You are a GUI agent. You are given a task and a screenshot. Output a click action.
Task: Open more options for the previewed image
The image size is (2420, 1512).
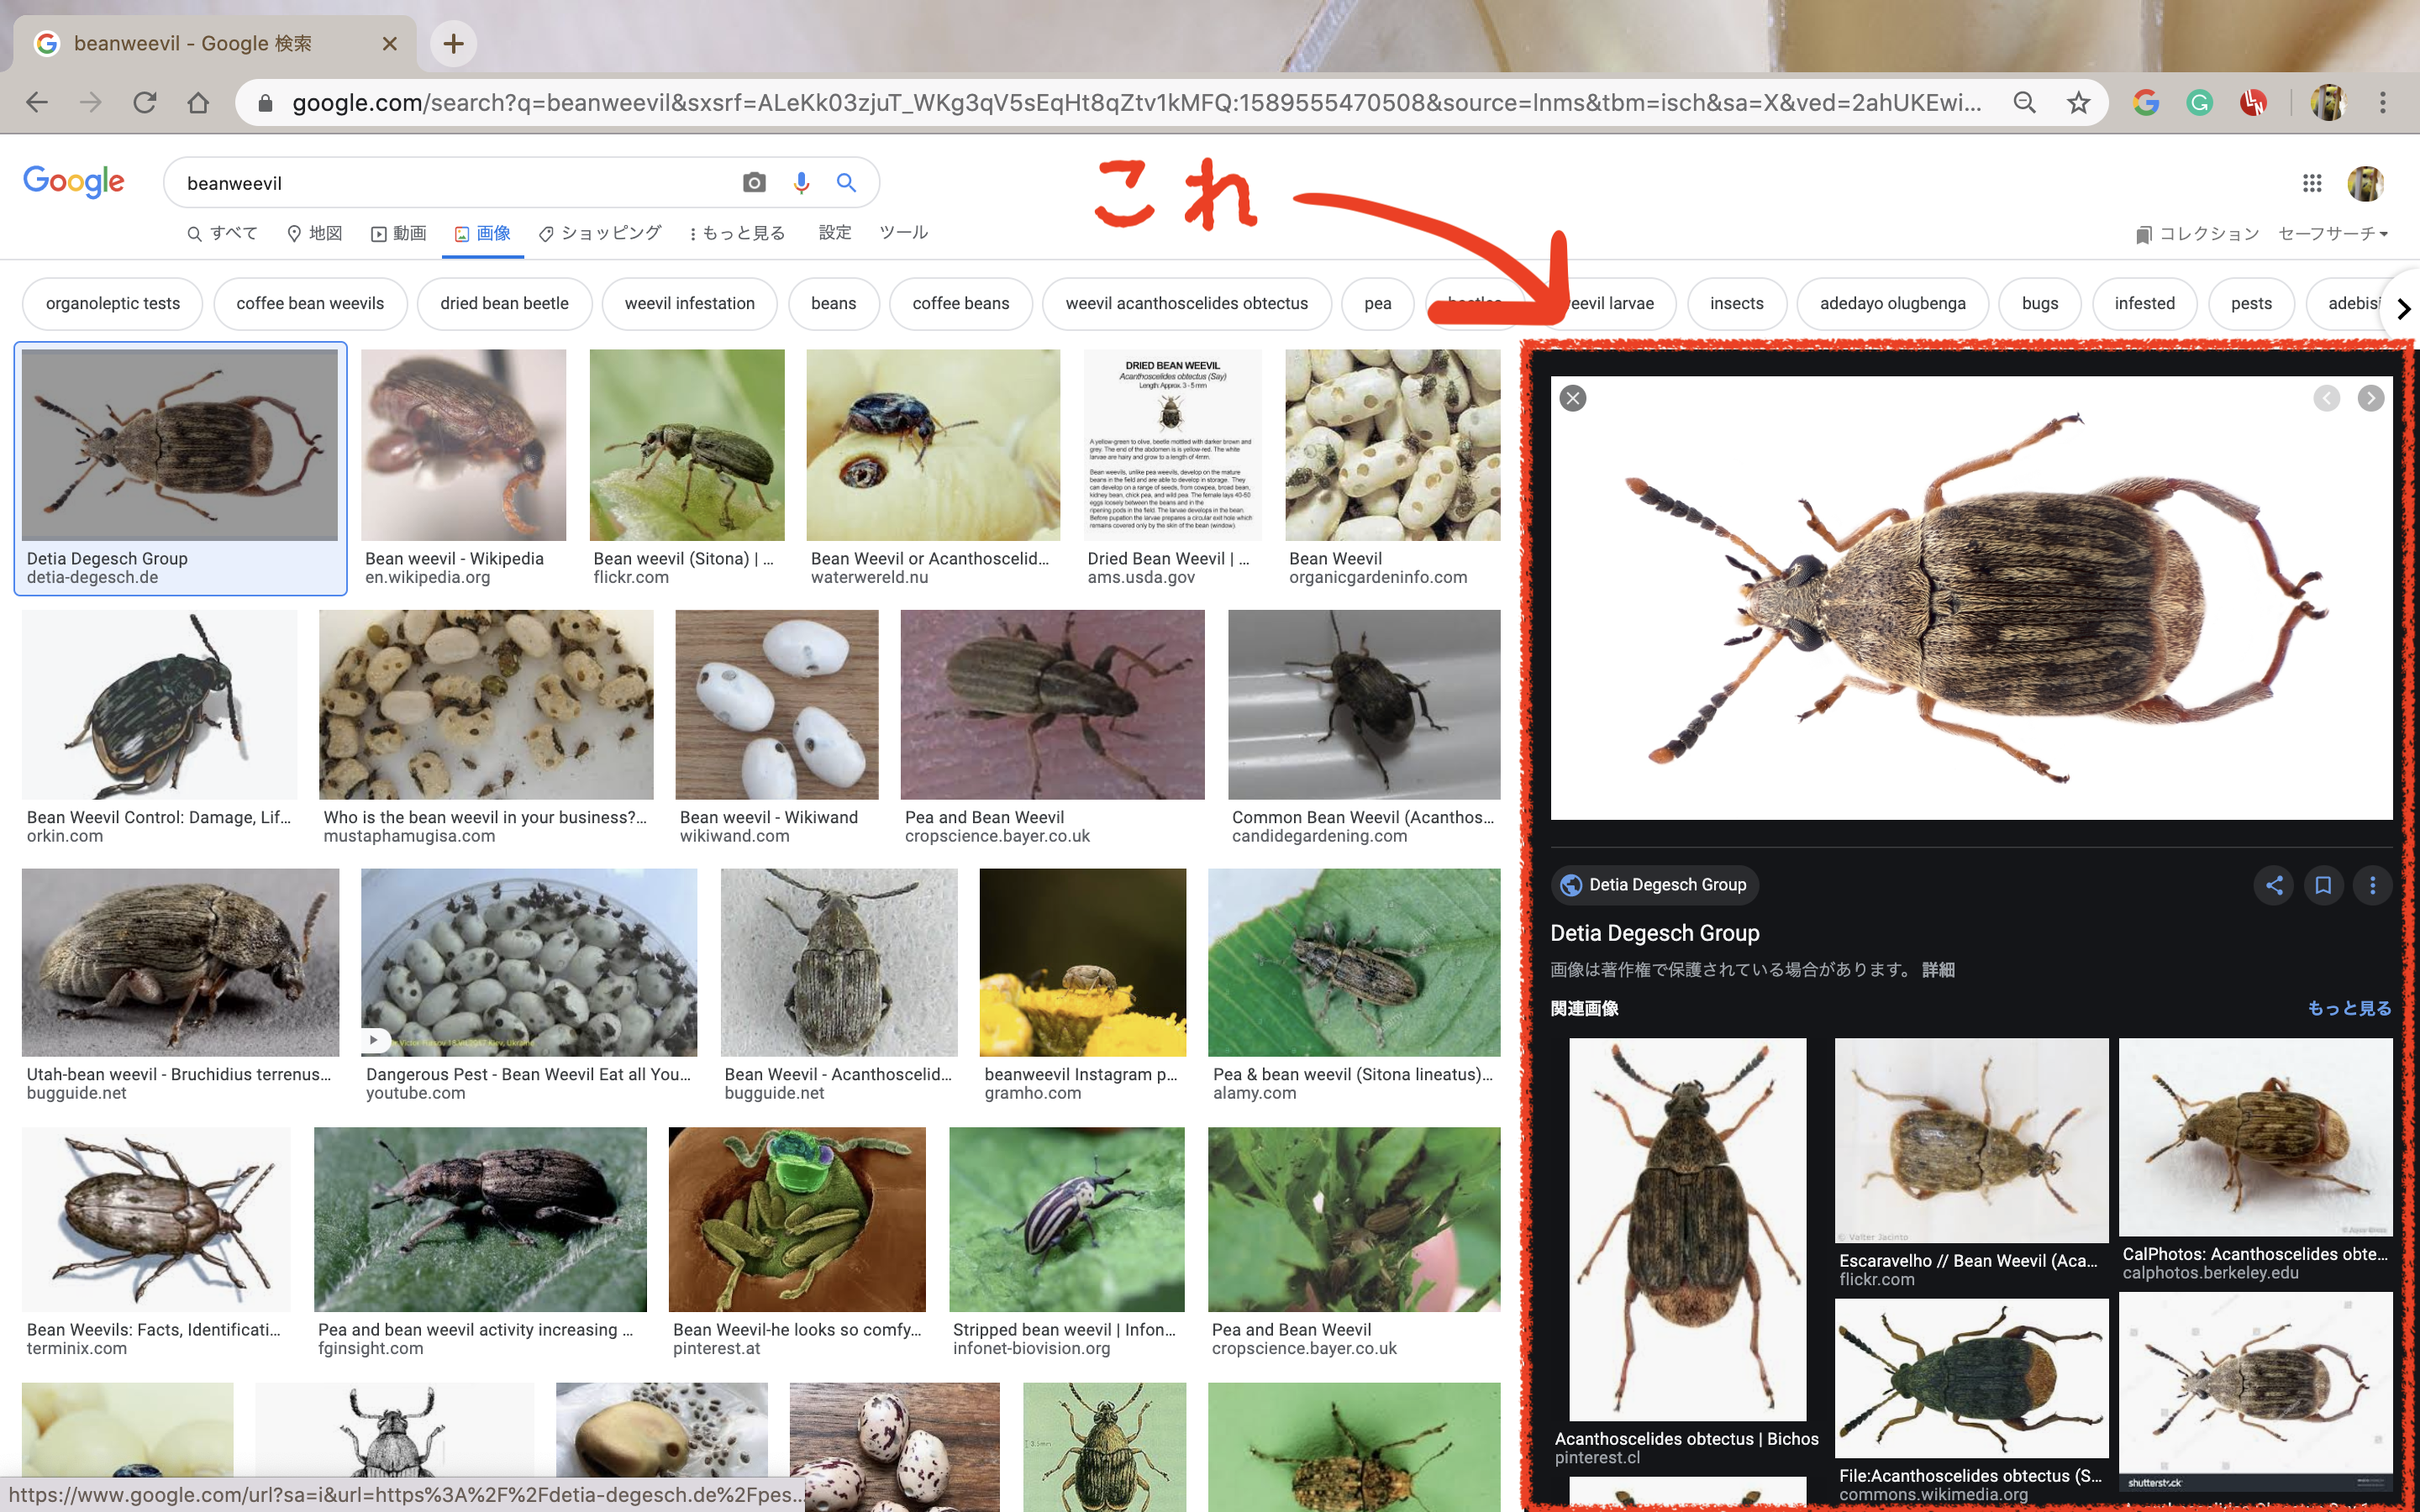tap(2372, 885)
